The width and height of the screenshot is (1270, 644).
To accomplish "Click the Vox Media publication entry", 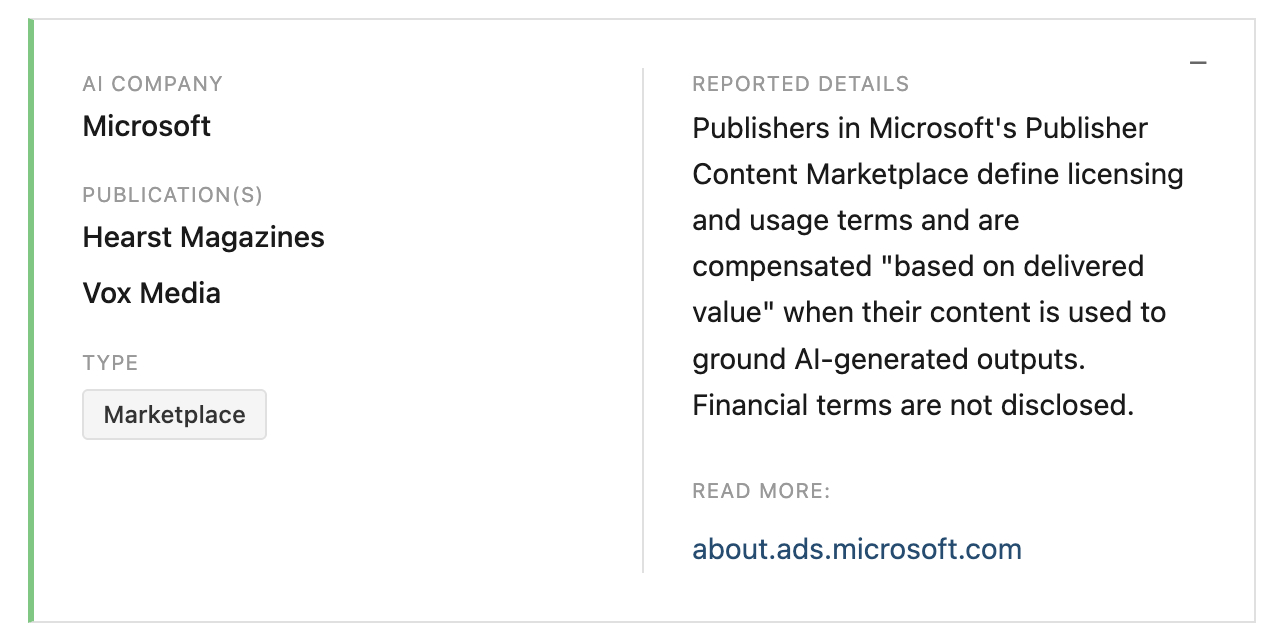I will click(151, 293).
